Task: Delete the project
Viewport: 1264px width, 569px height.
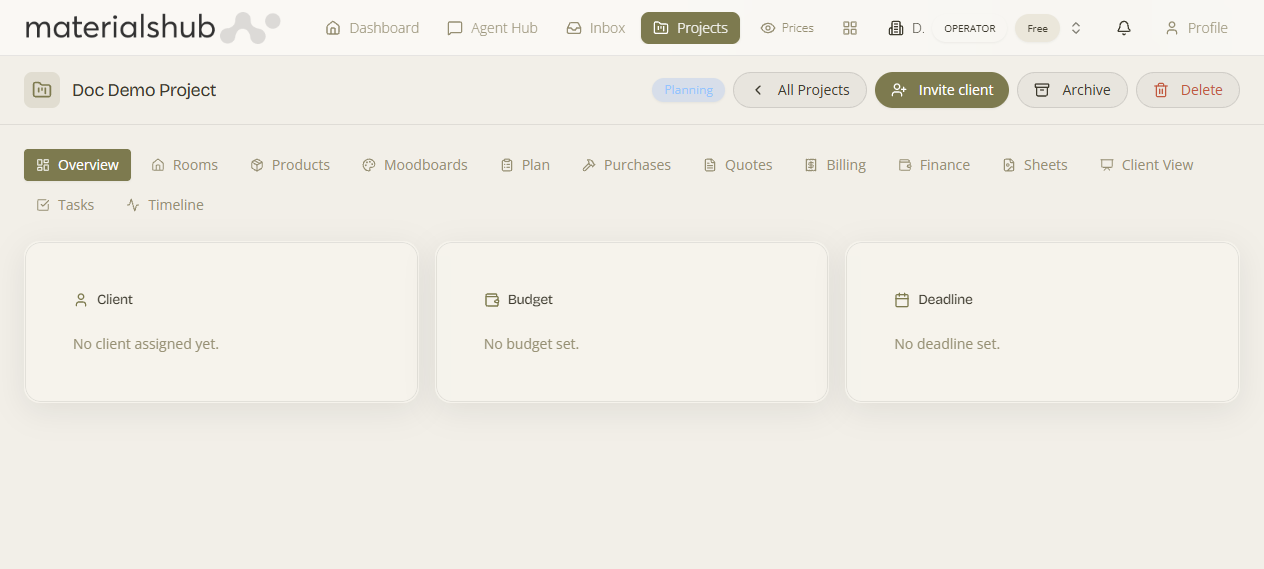Action: click(x=1188, y=90)
